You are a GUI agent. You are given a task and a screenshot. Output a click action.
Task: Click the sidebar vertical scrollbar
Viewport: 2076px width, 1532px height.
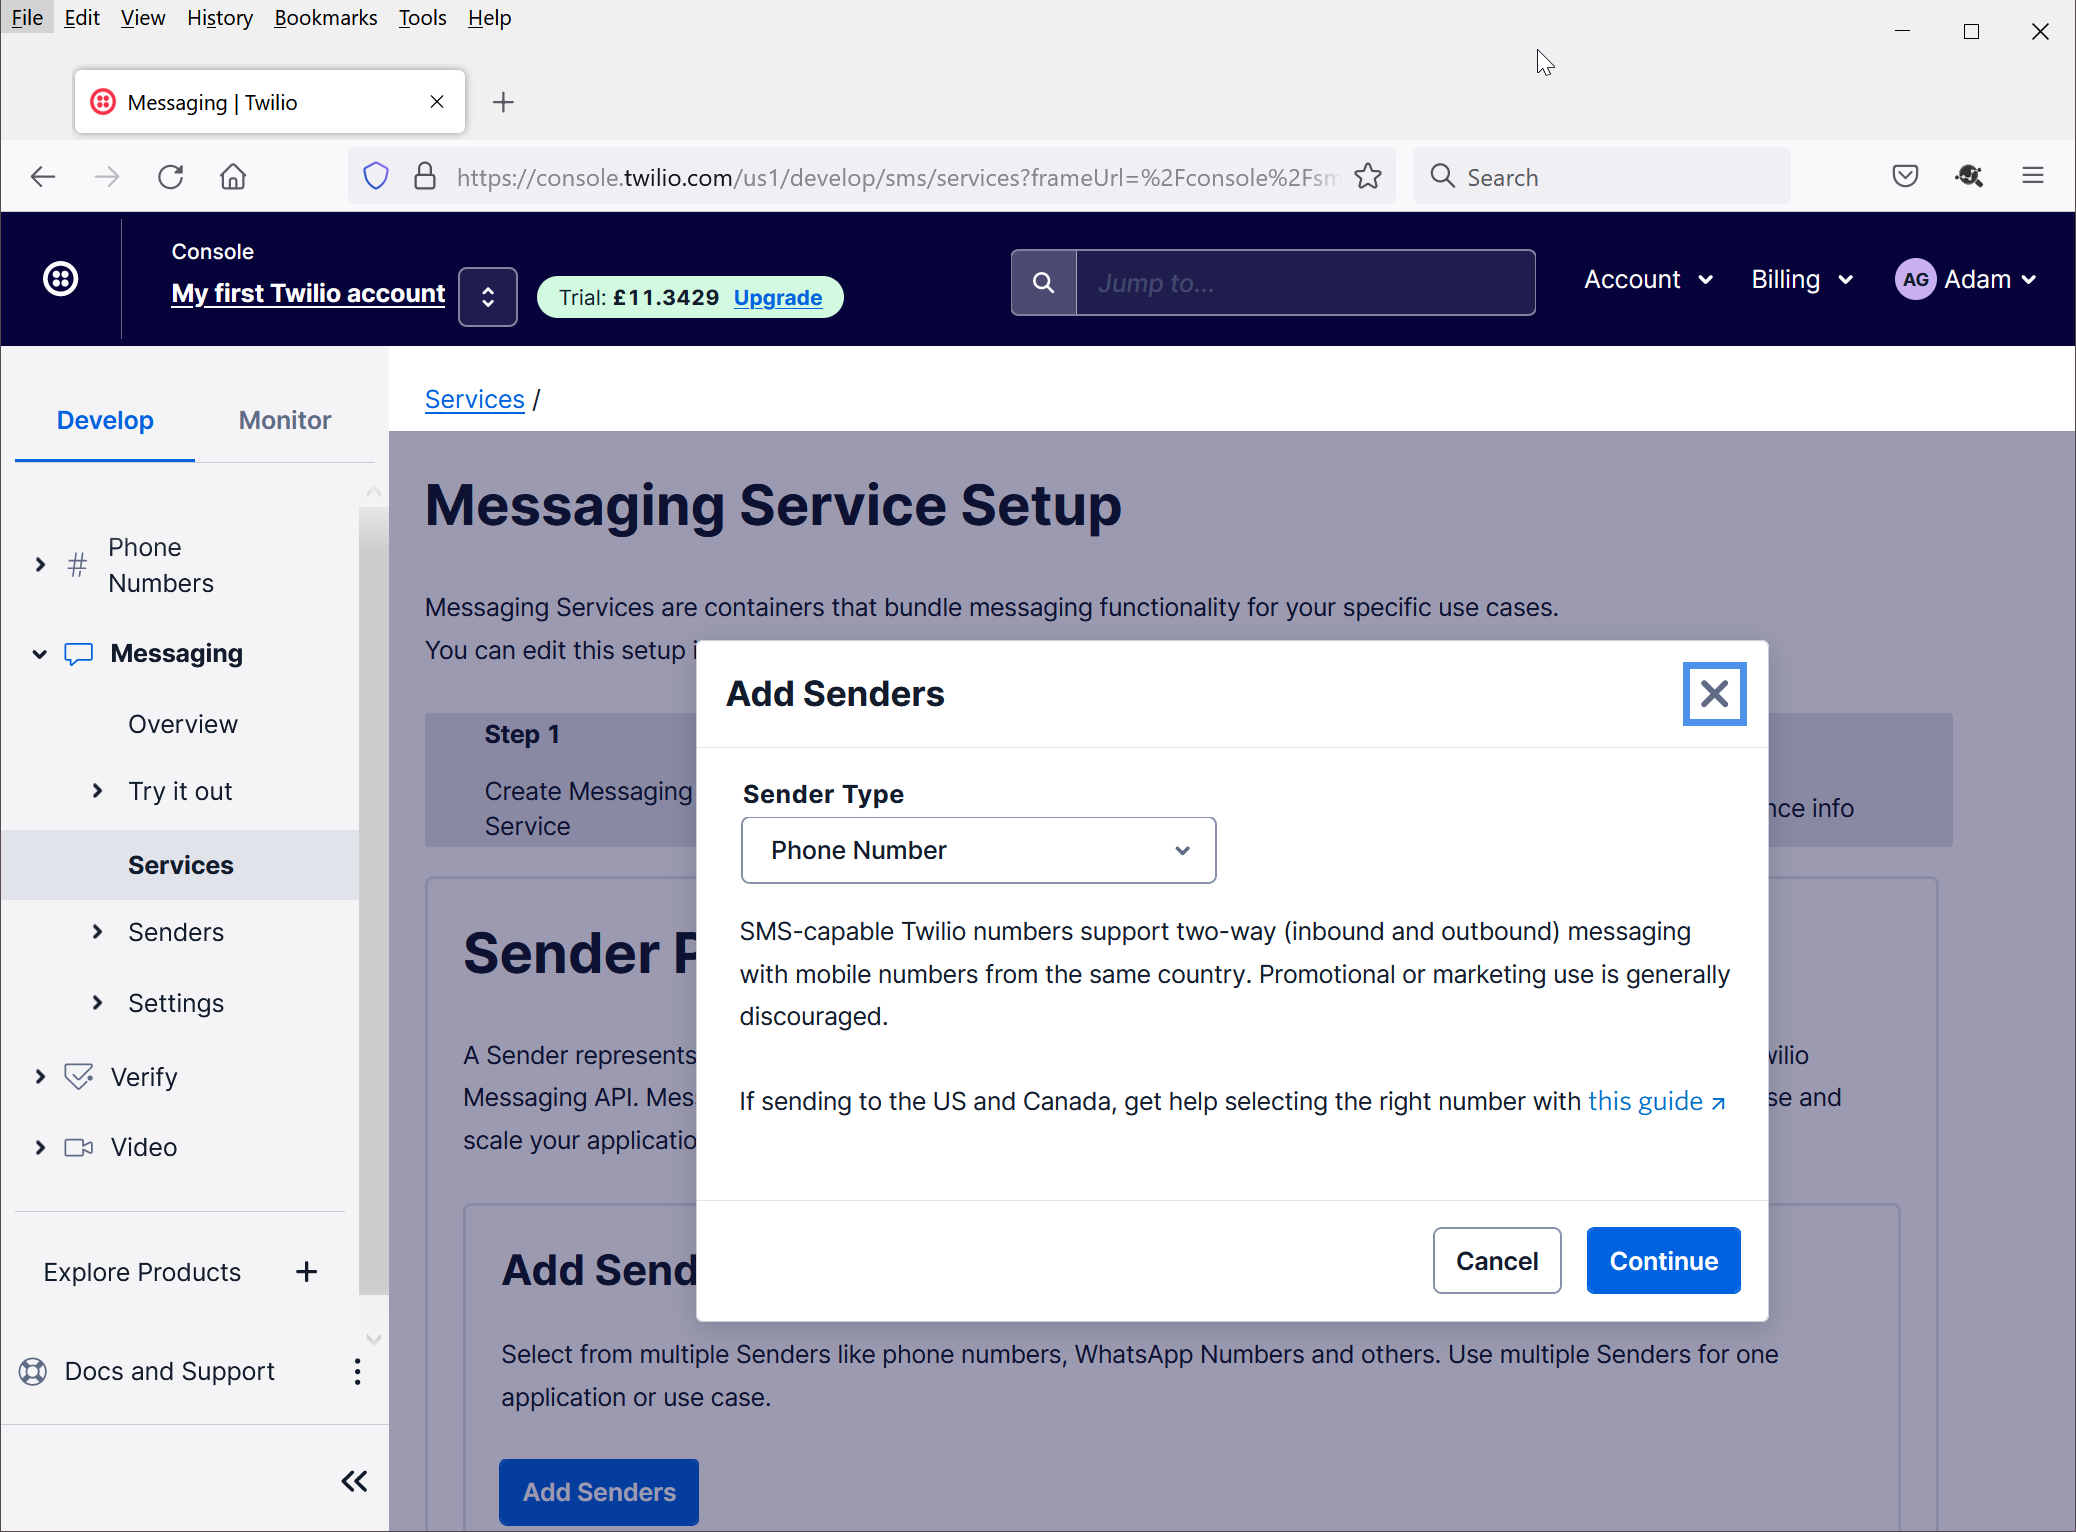point(373,900)
